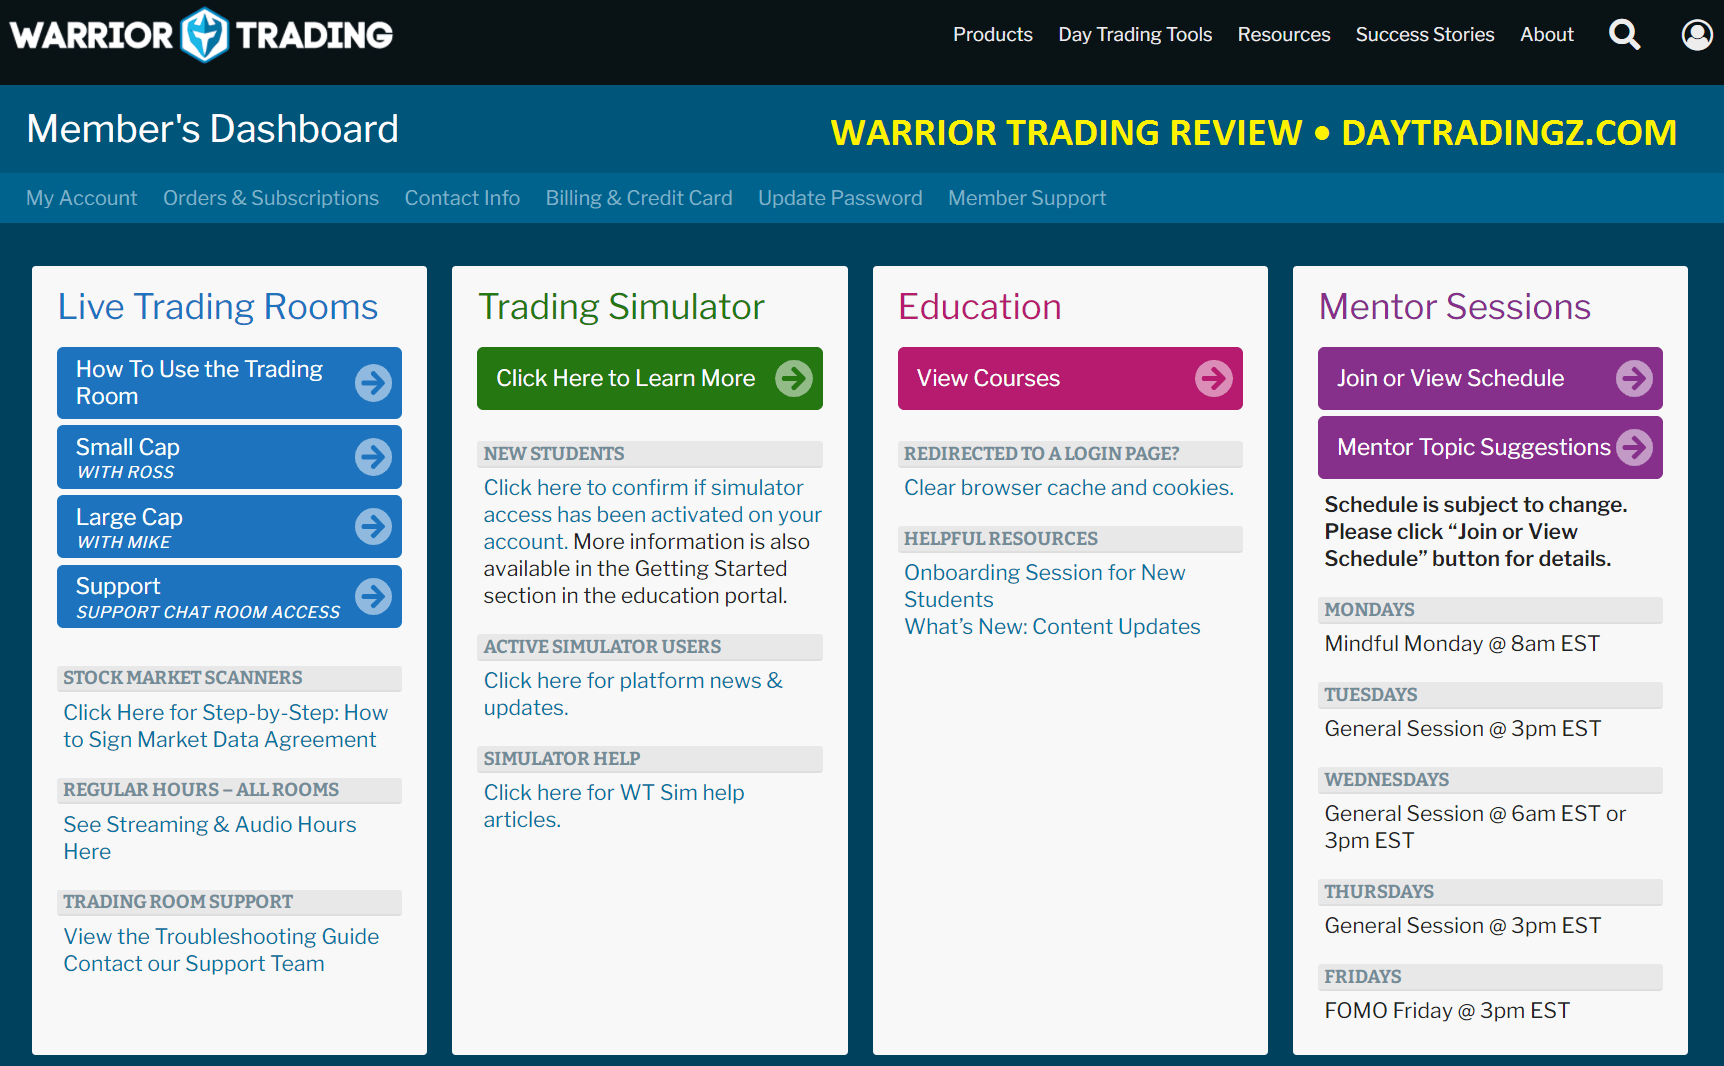Click arrow icon on Large Cap button

374,526
